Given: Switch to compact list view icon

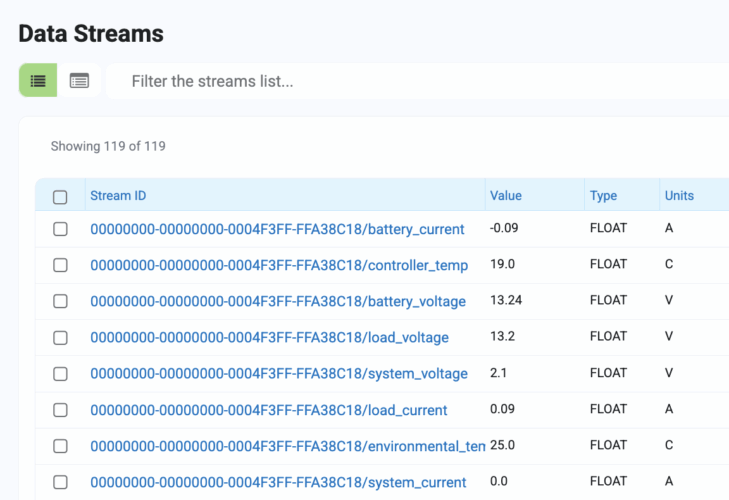Looking at the screenshot, I should tap(38, 81).
